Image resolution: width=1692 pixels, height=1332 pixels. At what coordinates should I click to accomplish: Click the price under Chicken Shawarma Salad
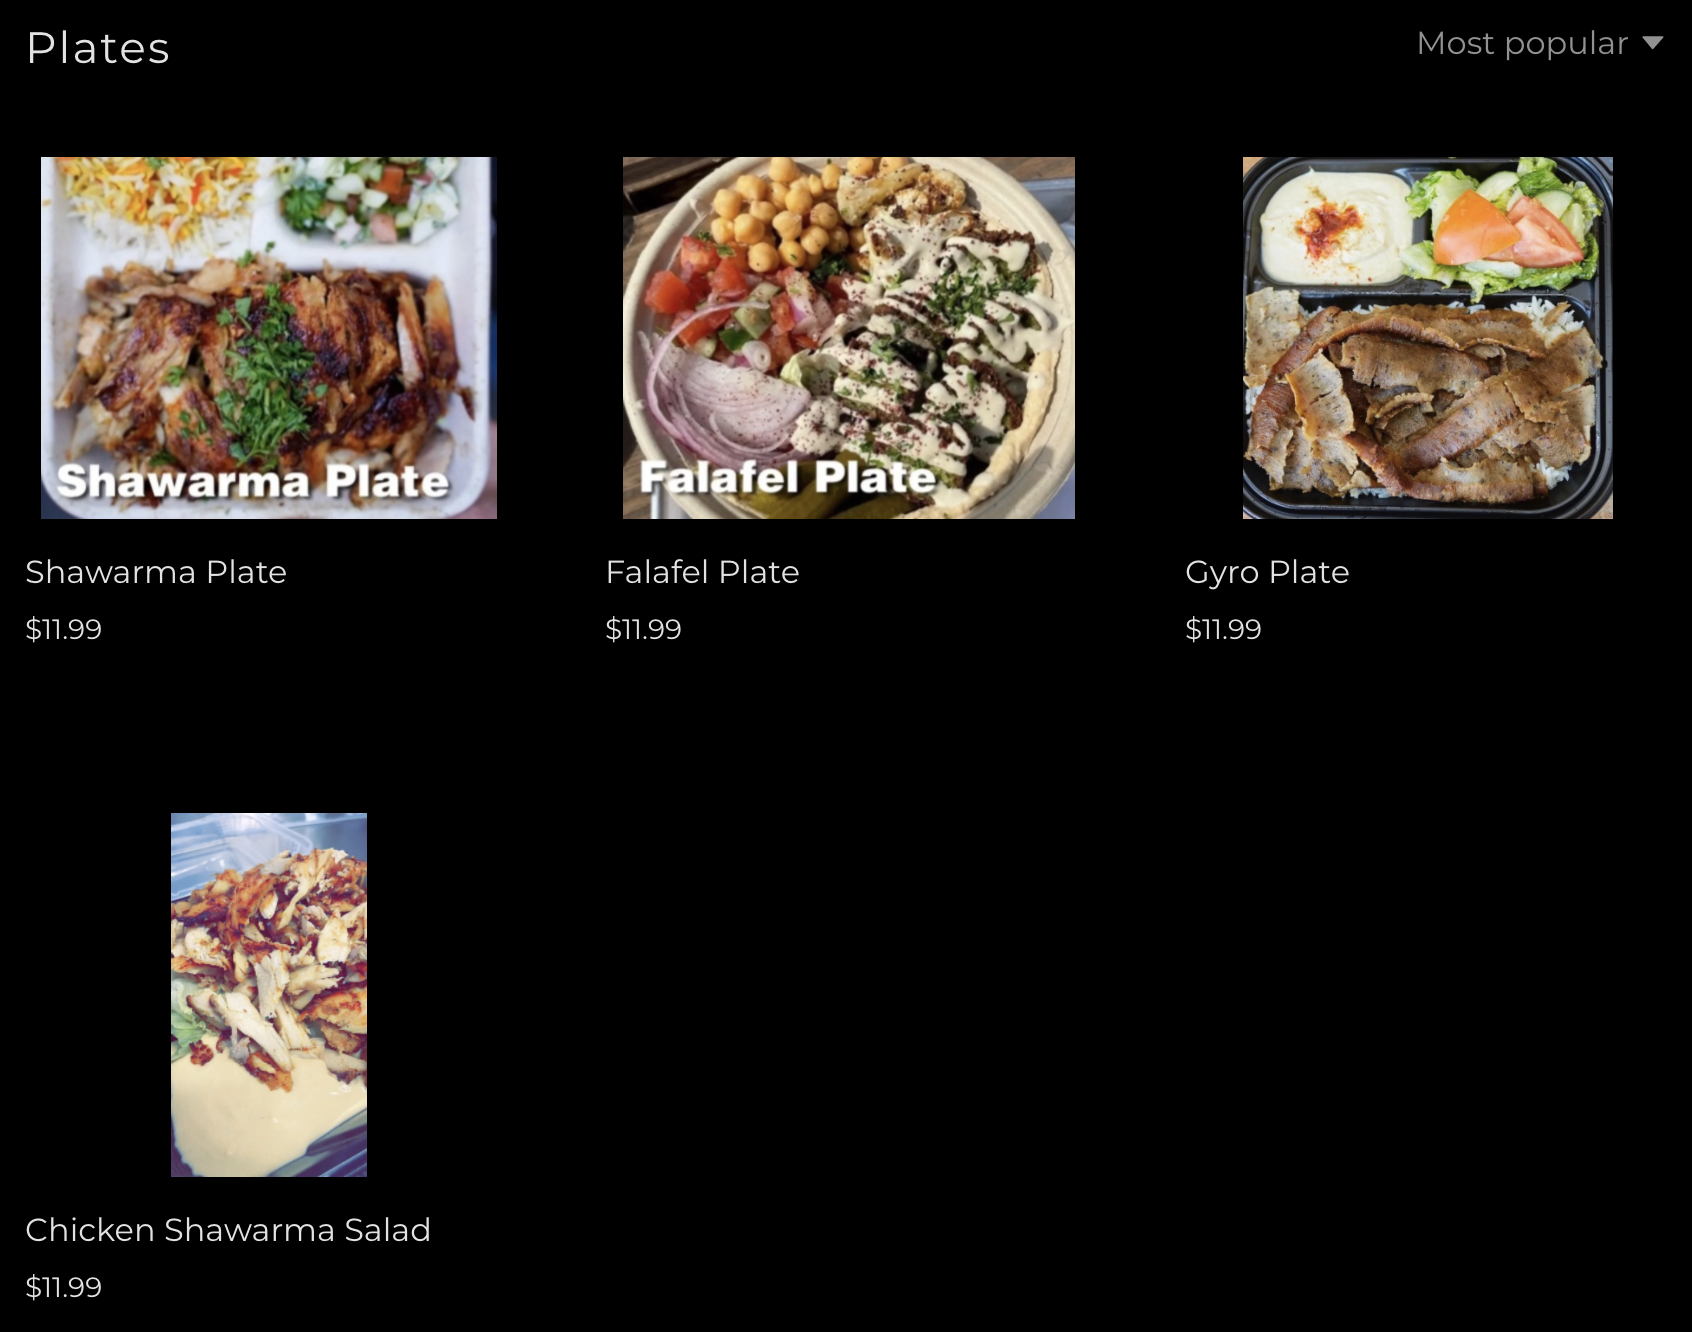coord(64,1287)
